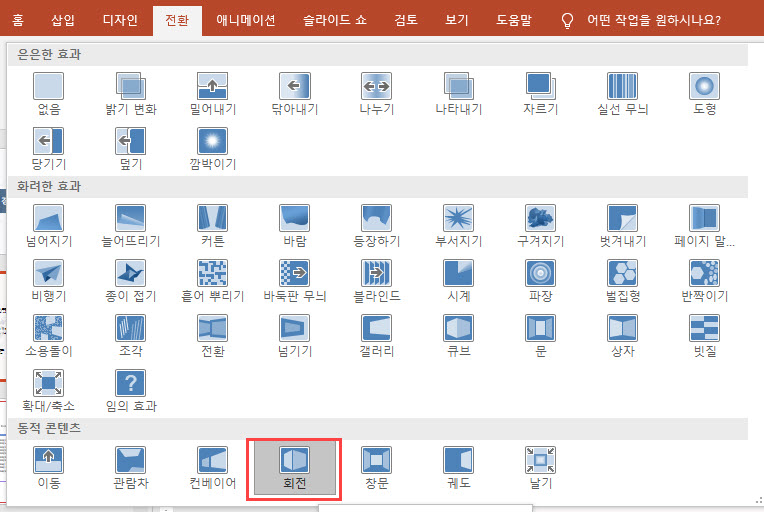764x512 pixels.
Task: Select the 덮기 cover transition
Action: [x=131, y=149]
